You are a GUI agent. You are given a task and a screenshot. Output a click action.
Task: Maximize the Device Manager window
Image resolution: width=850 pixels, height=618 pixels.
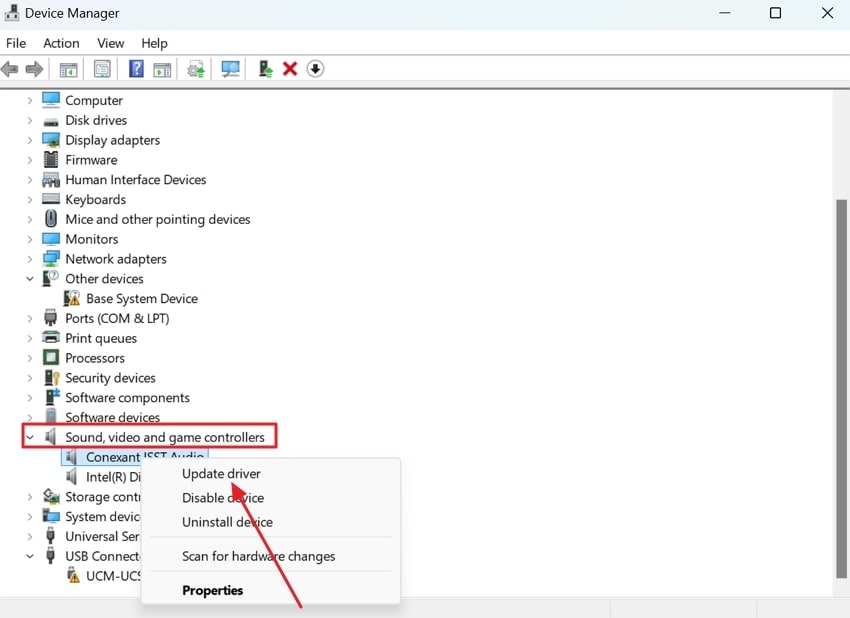[x=775, y=13]
